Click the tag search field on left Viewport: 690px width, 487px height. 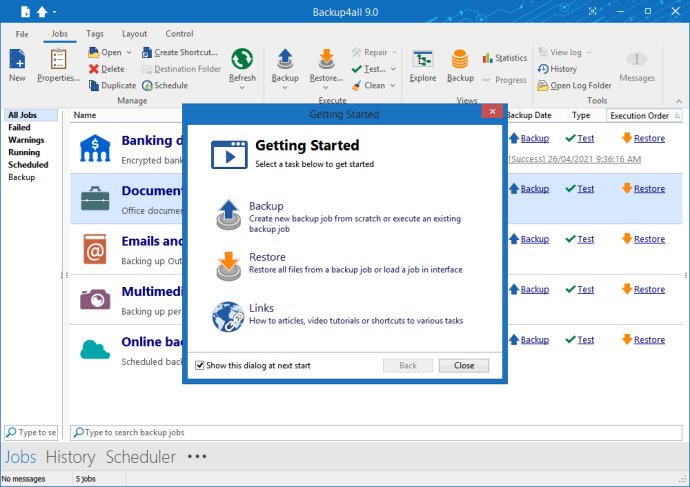click(x=31, y=432)
